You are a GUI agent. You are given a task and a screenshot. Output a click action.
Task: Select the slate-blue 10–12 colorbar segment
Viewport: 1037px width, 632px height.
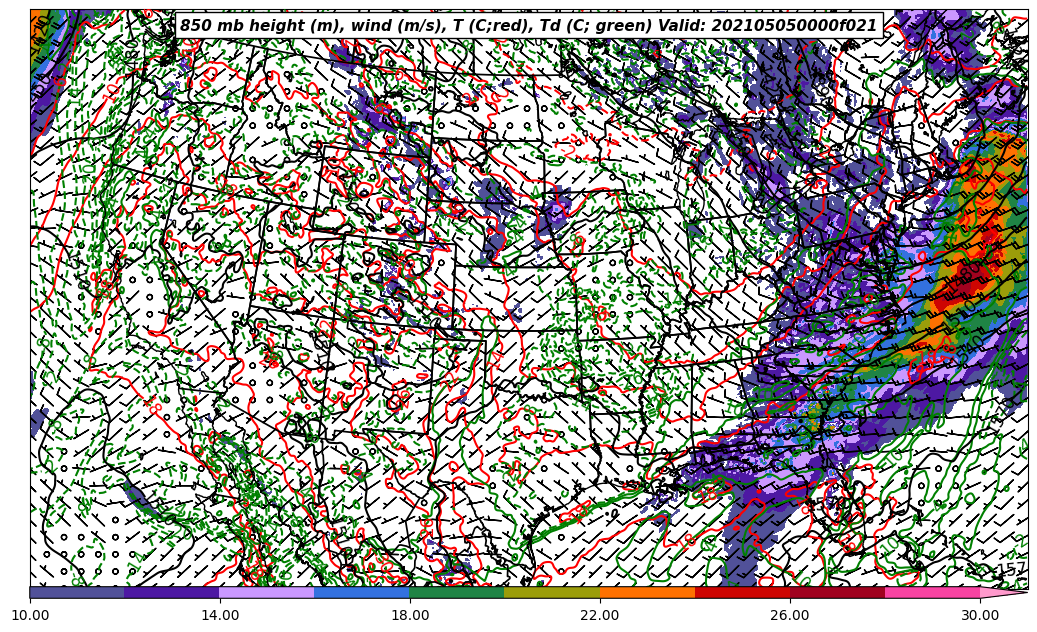point(77,592)
